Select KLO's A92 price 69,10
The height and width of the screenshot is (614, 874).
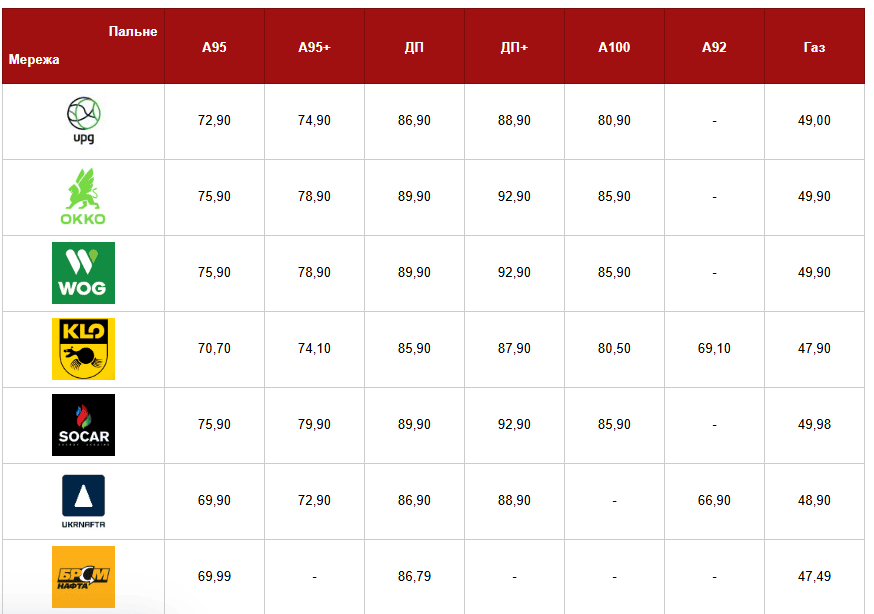714,349
